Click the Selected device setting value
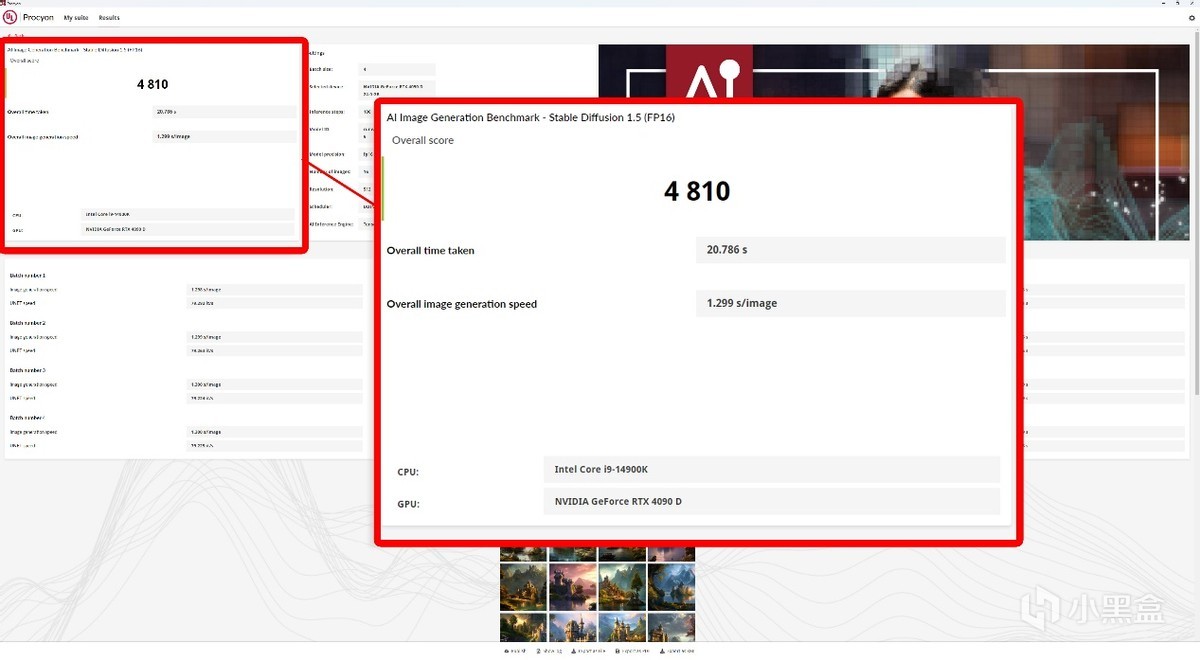The image size is (1200, 660). tap(397, 92)
